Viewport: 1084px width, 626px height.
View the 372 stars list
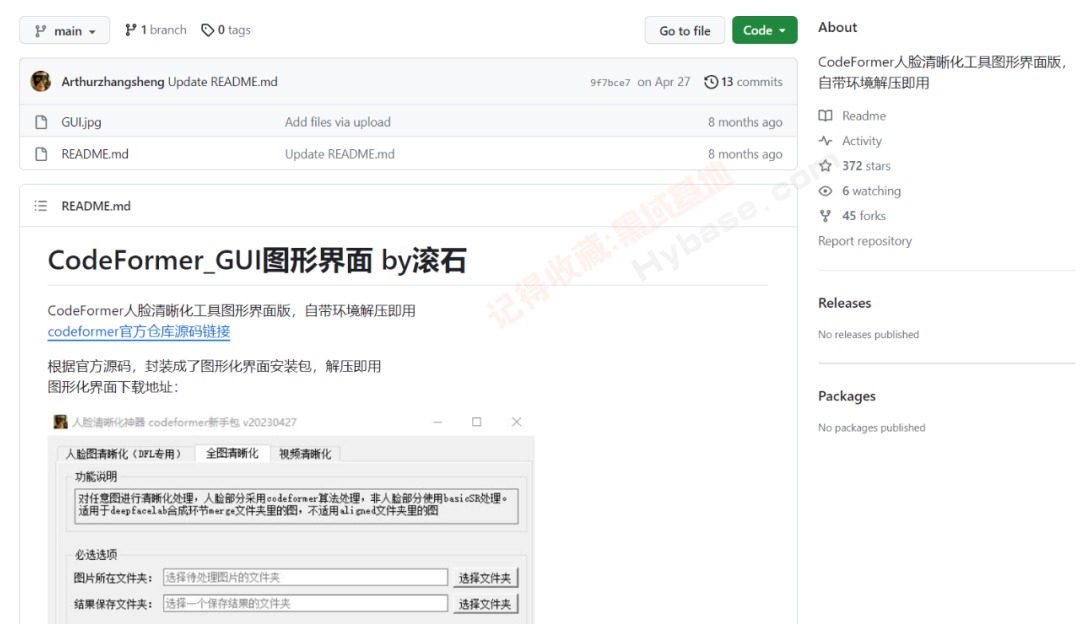click(866, 166)
